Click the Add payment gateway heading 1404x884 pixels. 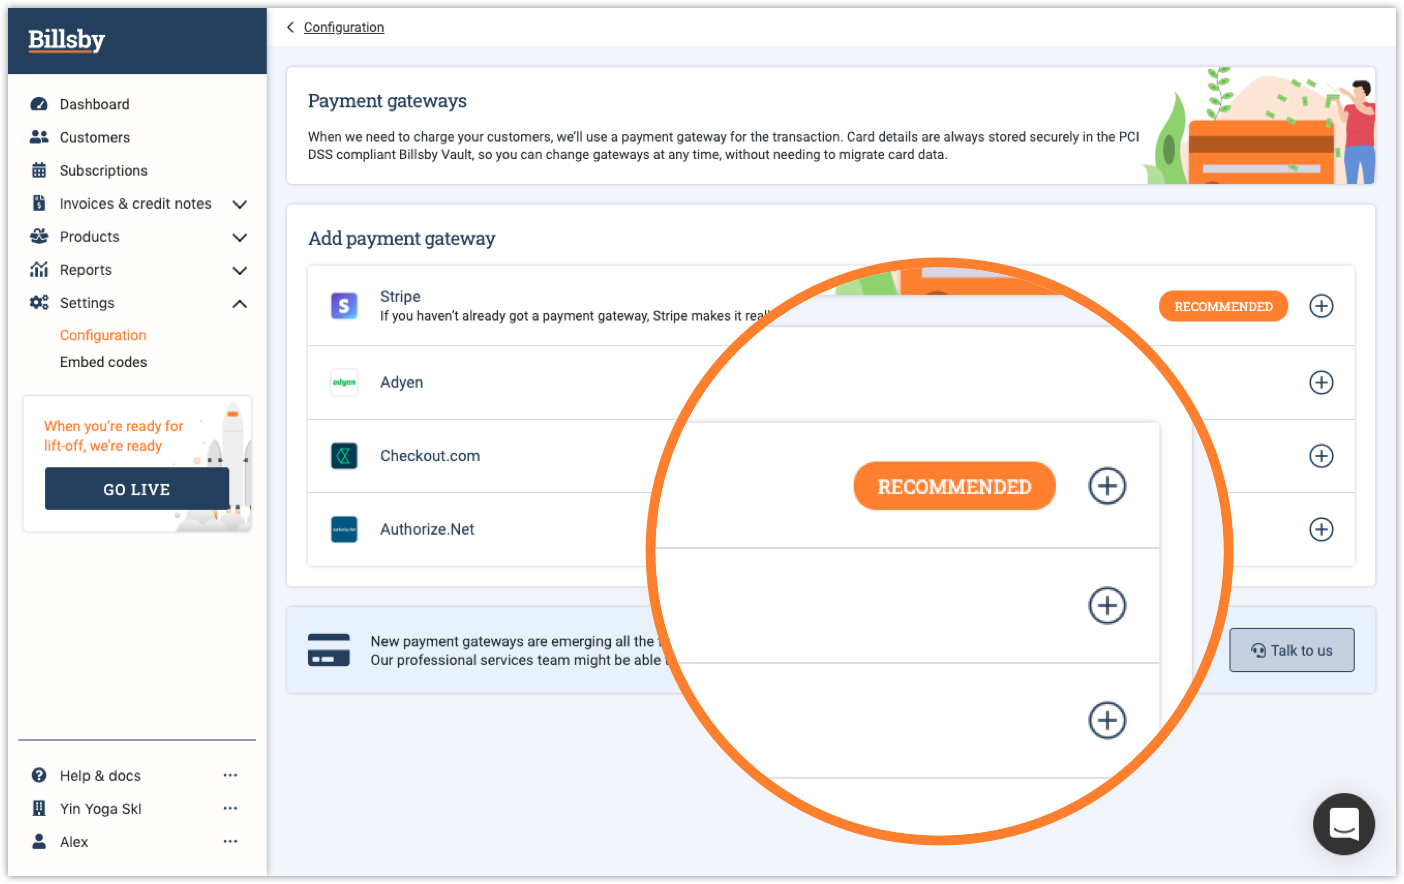click(402, 238)
